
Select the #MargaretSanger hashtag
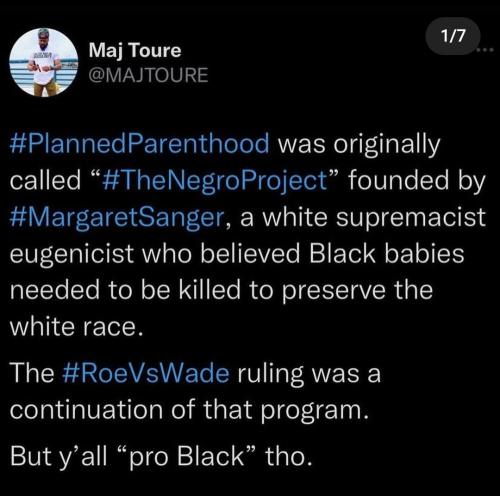[117, 218]
